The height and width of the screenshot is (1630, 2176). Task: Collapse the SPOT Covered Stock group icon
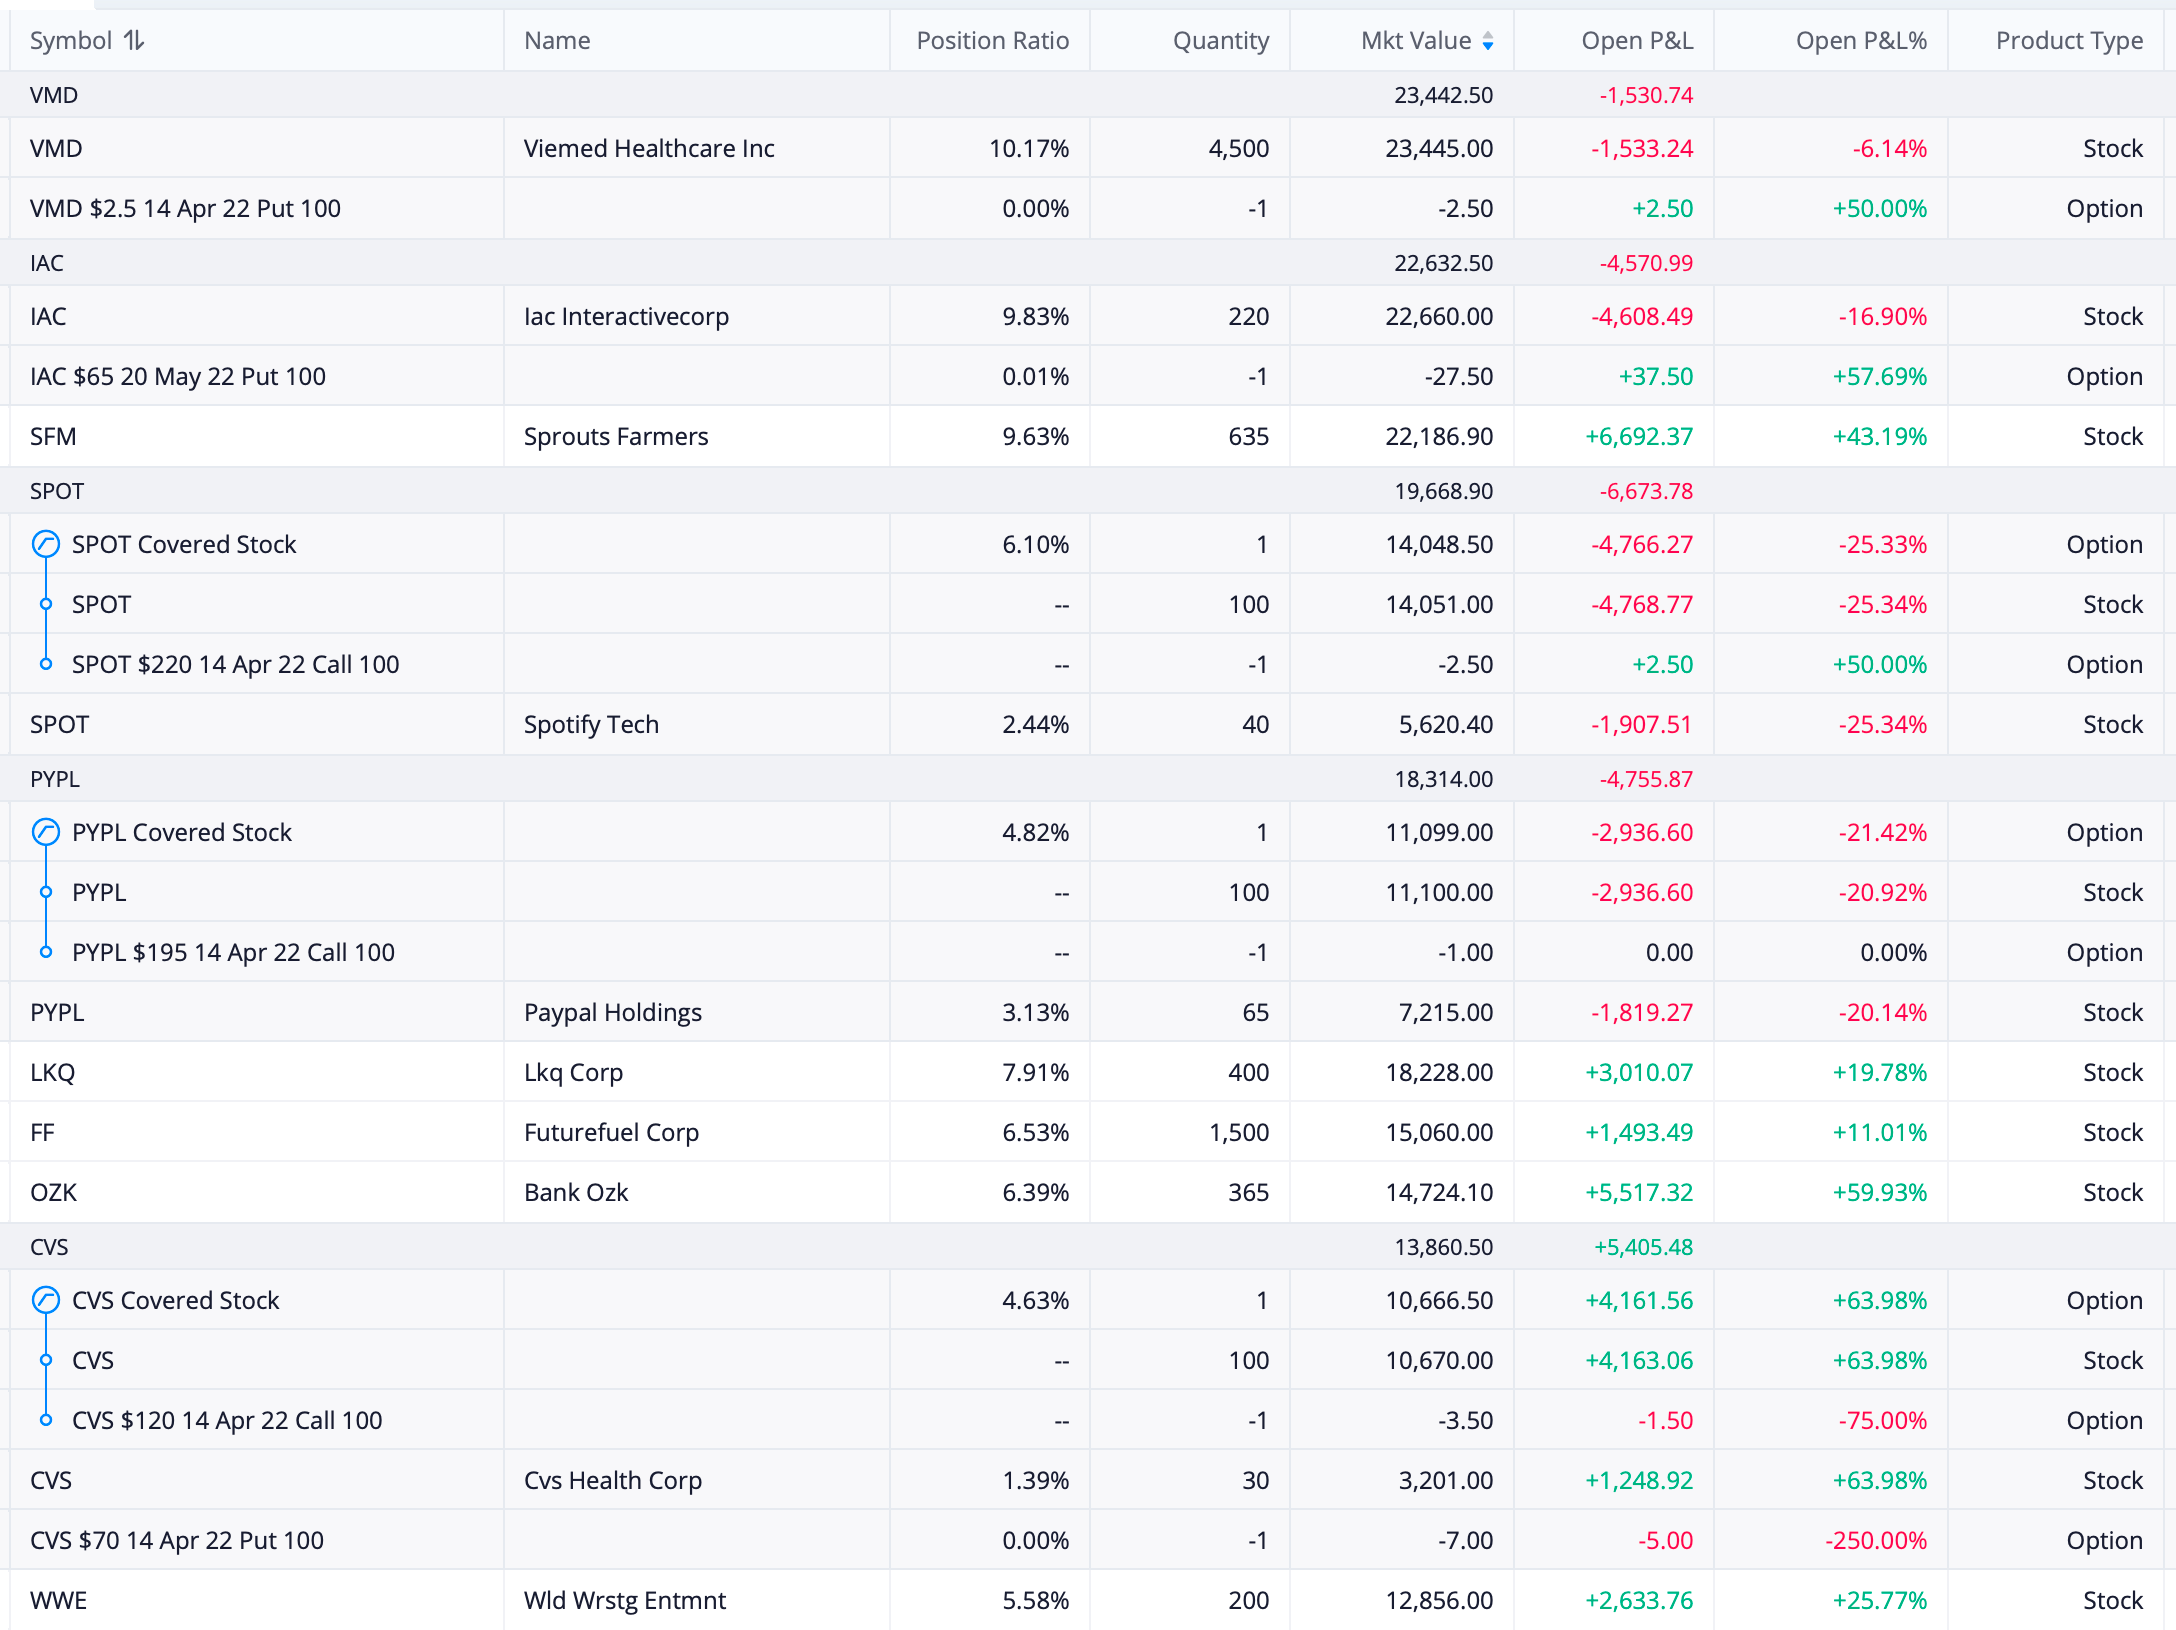(x=46, y=544)
